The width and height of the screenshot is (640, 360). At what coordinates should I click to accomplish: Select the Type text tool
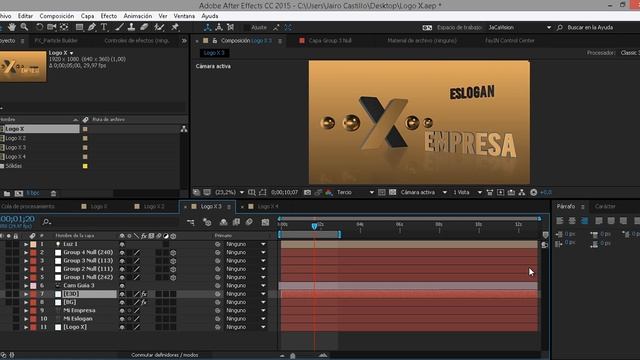tap(104, 27)
